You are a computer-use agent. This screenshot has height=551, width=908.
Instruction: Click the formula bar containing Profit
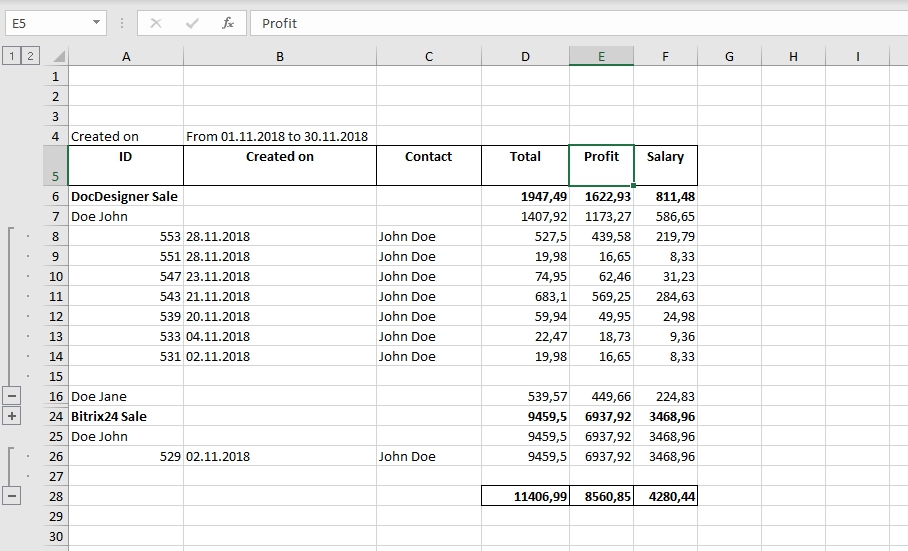point(579,23)
